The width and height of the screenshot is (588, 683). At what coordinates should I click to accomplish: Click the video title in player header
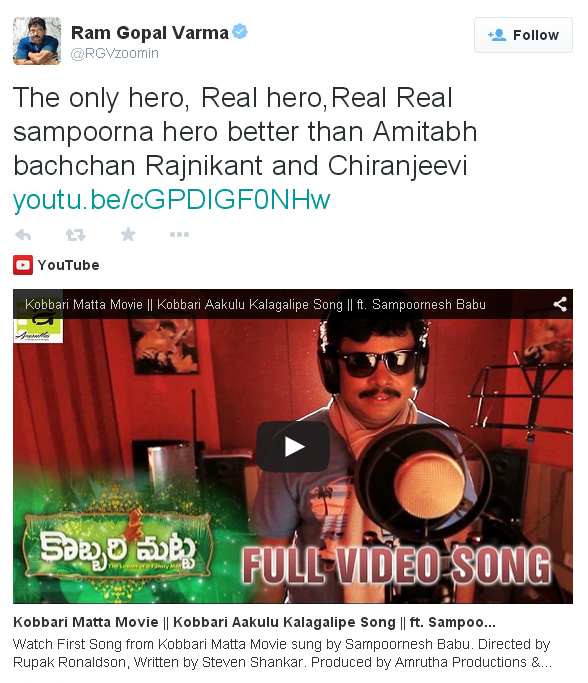pyautogui.click(x=255, y=304)
